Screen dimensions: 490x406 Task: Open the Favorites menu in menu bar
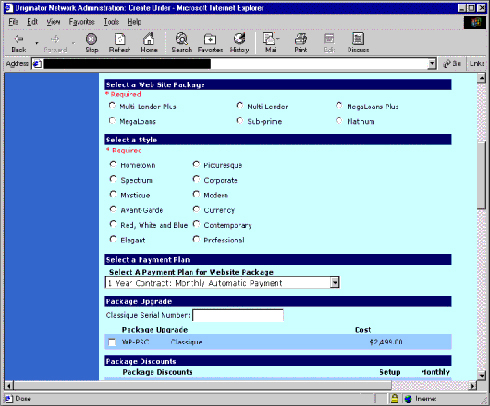coord(81,22)
